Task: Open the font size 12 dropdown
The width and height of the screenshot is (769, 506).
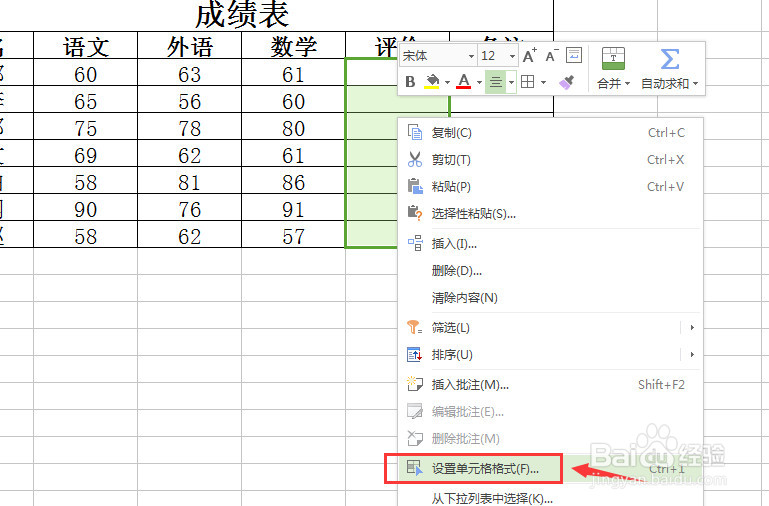Action: pyautogui.click(x=512, y=56)
